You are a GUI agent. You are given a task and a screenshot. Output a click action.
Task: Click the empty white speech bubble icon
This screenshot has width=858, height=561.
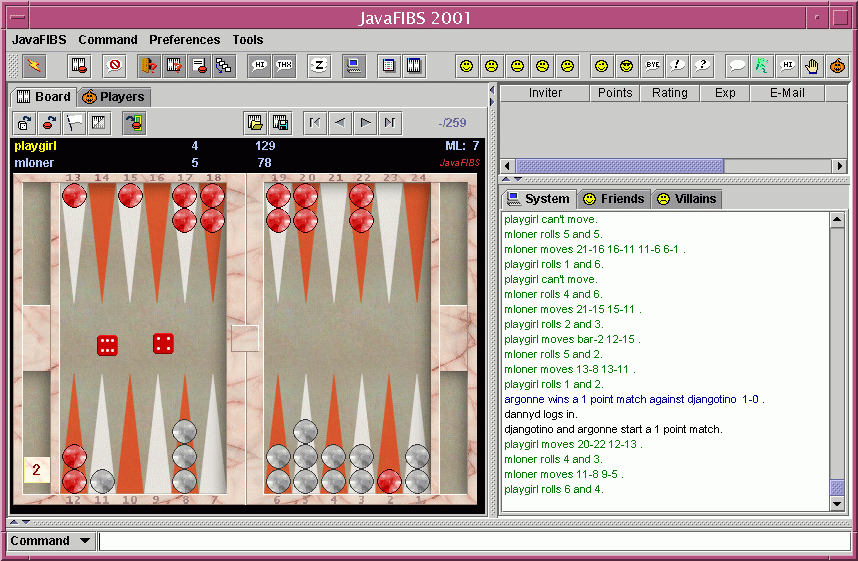(737, 66)
